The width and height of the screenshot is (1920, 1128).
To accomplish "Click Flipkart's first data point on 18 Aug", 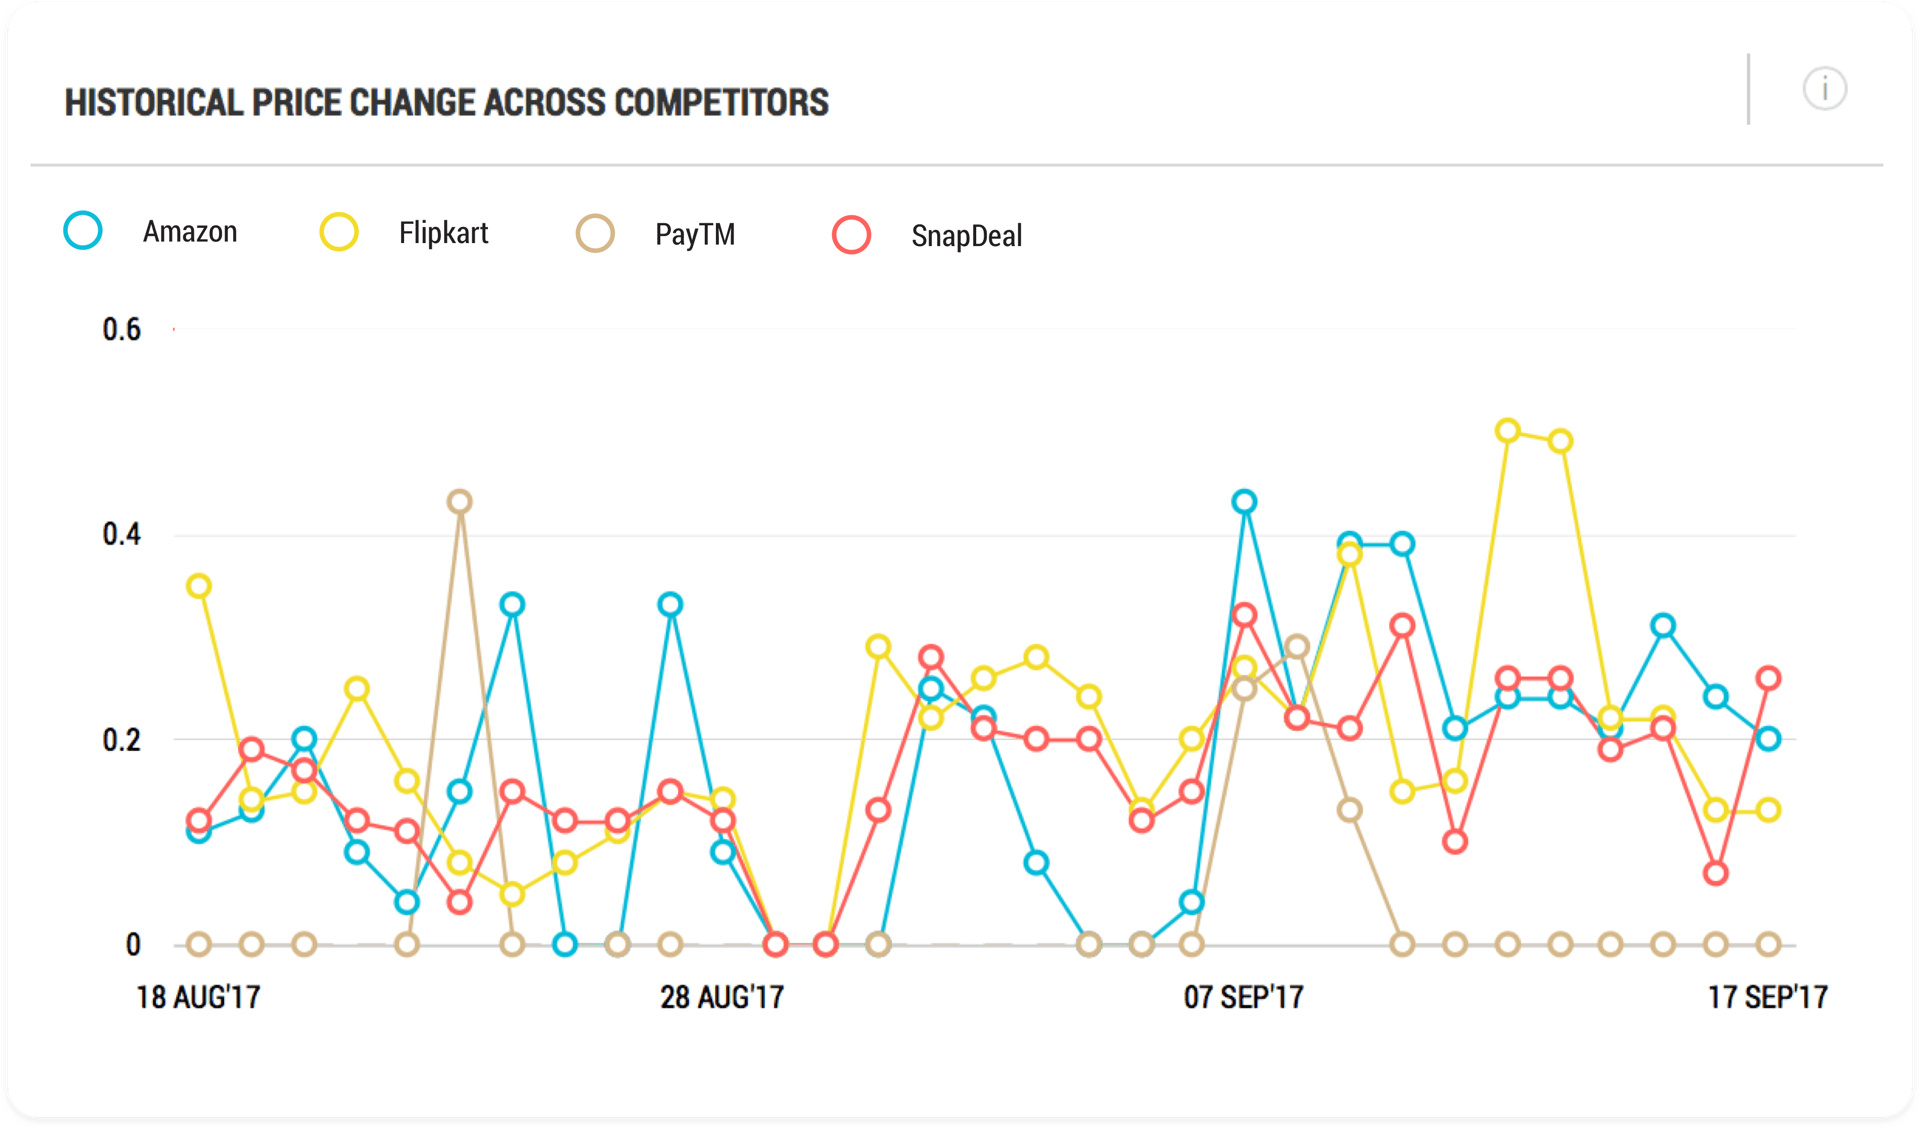I will point(199,586).
